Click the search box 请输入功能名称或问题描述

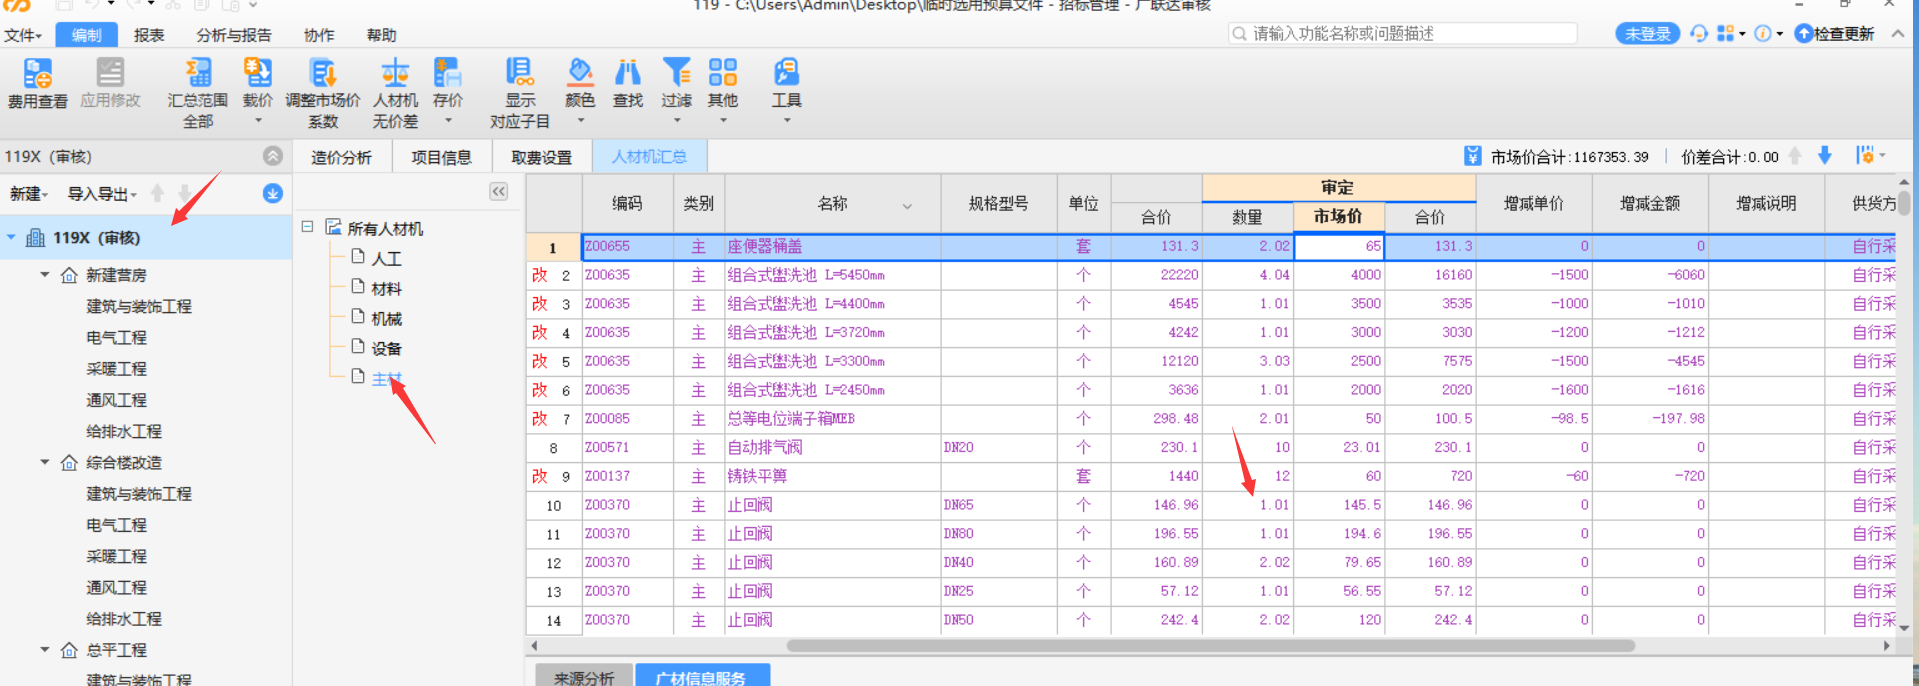[x=1403, y=33]
